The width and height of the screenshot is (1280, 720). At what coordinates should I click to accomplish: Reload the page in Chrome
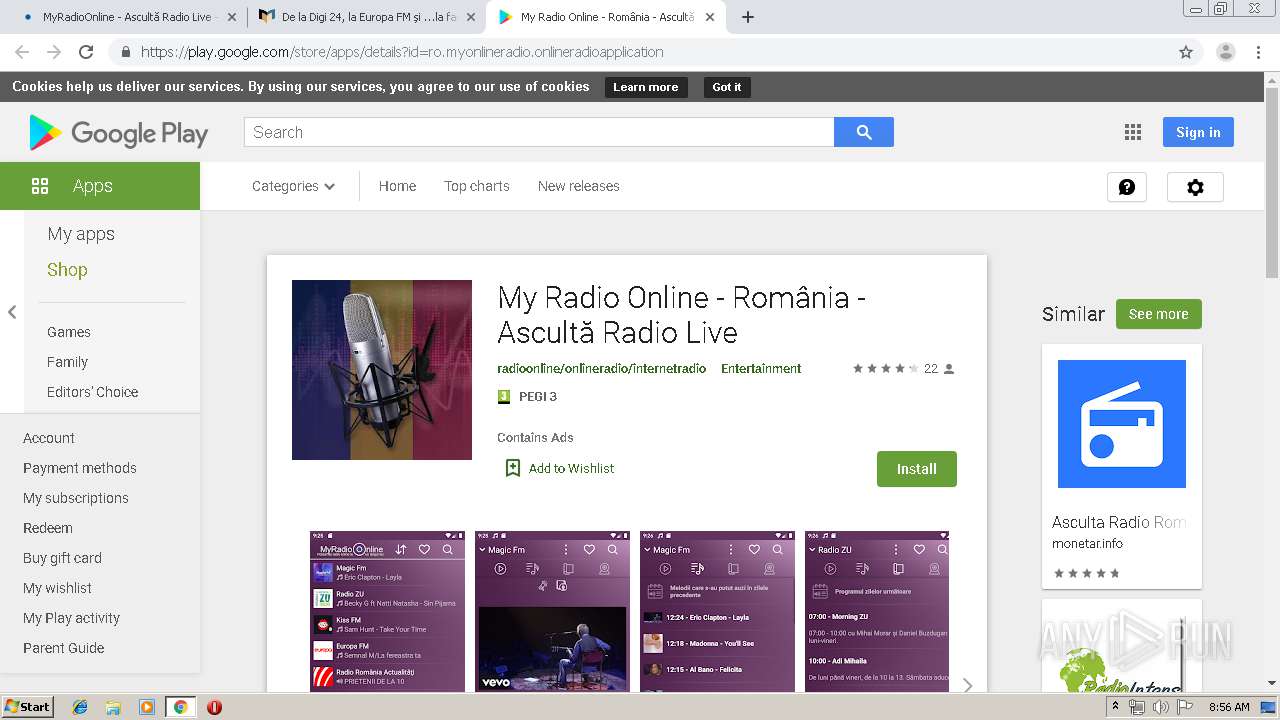tap(86, 52)
